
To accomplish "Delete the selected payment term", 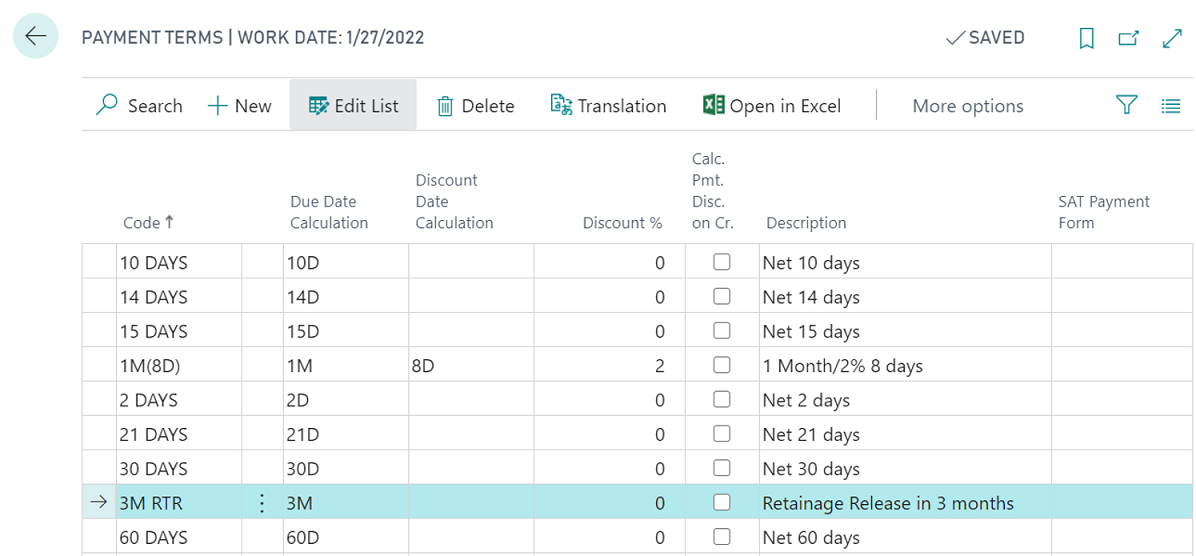I will [x=476, y=106].
